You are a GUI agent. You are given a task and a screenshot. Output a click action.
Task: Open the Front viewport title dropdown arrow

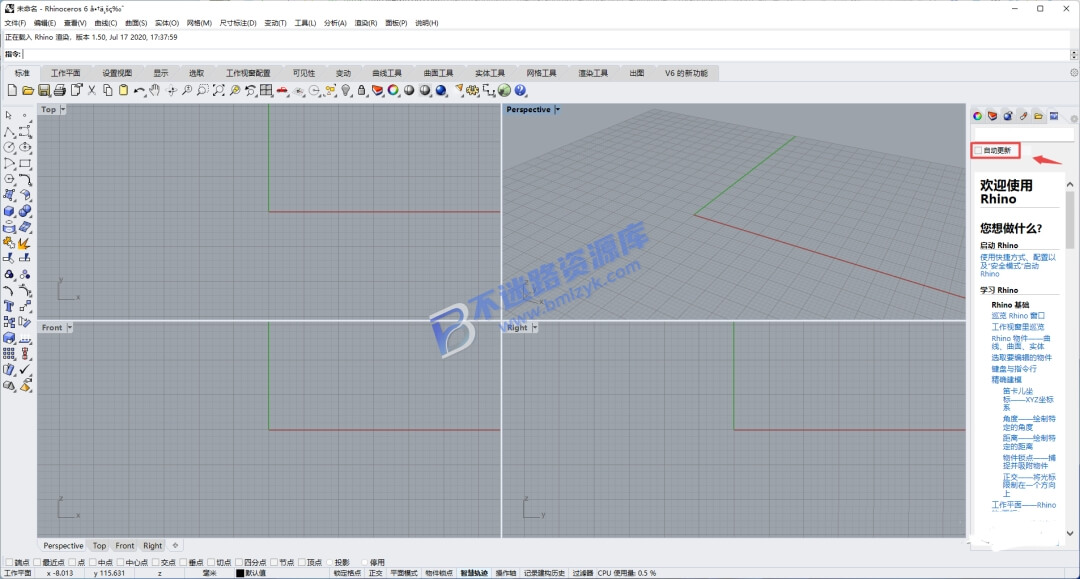coord(70,328)
